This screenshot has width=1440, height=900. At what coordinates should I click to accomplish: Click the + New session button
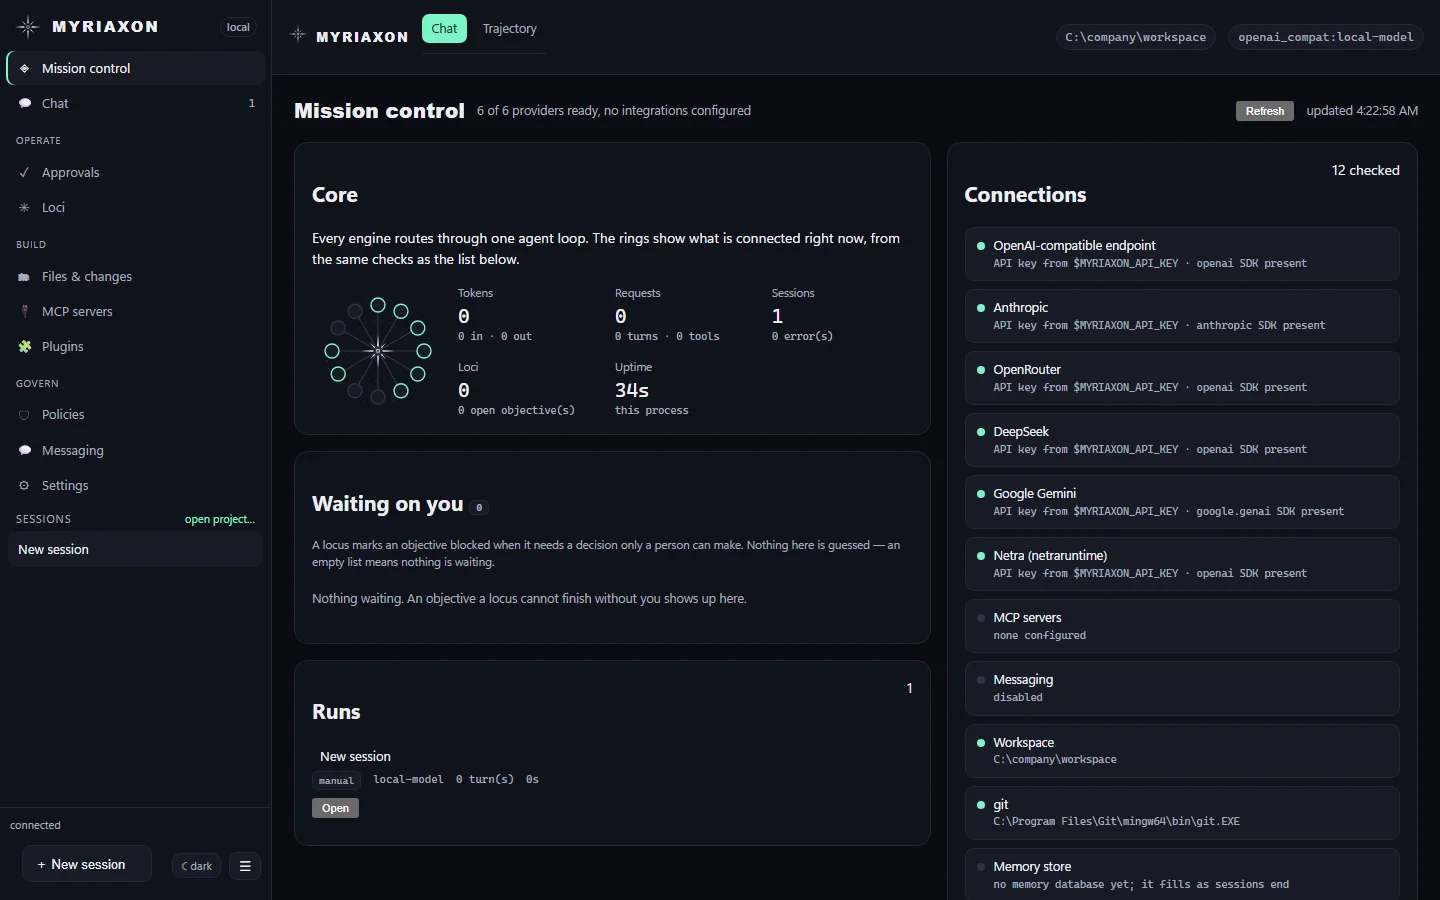(87, 864)
